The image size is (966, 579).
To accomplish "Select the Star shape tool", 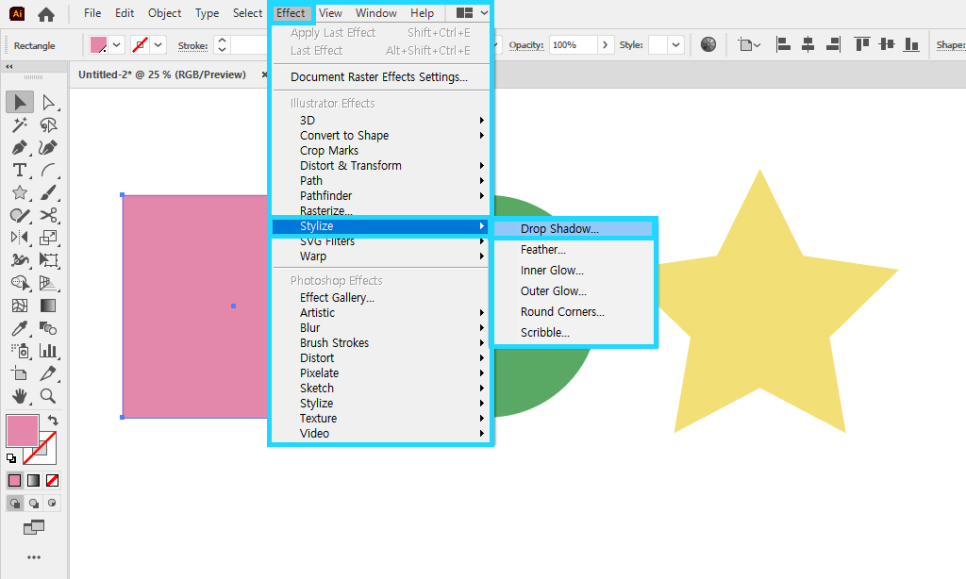I will point(20,193).
